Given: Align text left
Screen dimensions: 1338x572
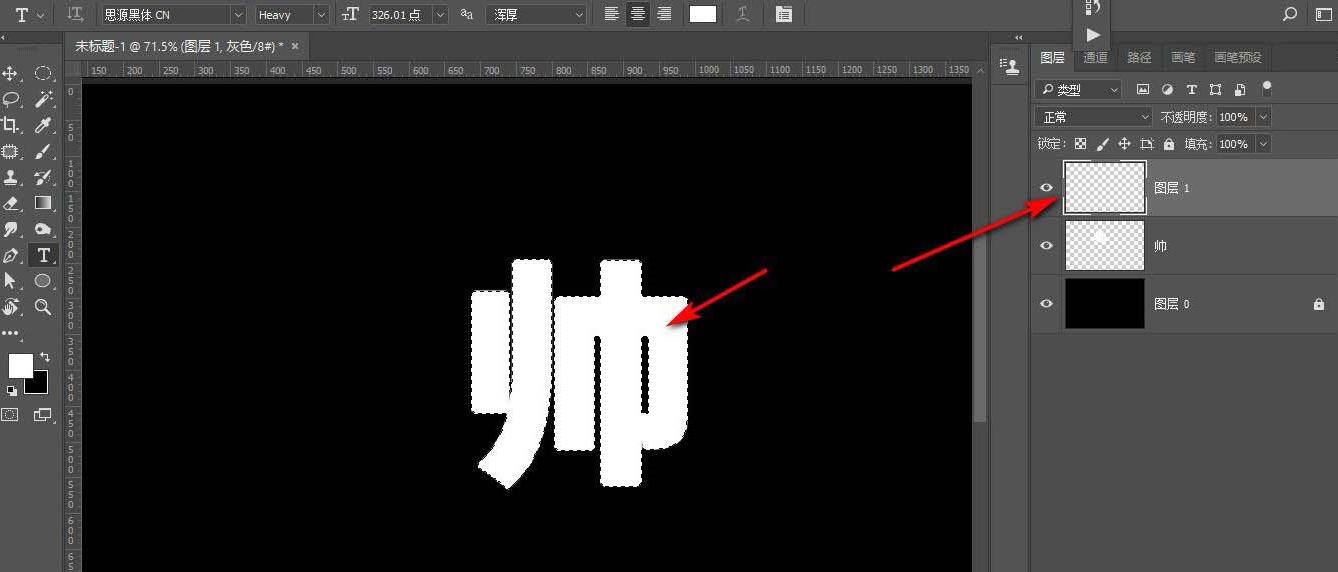Looking at the screenshot, I should 612,14.
